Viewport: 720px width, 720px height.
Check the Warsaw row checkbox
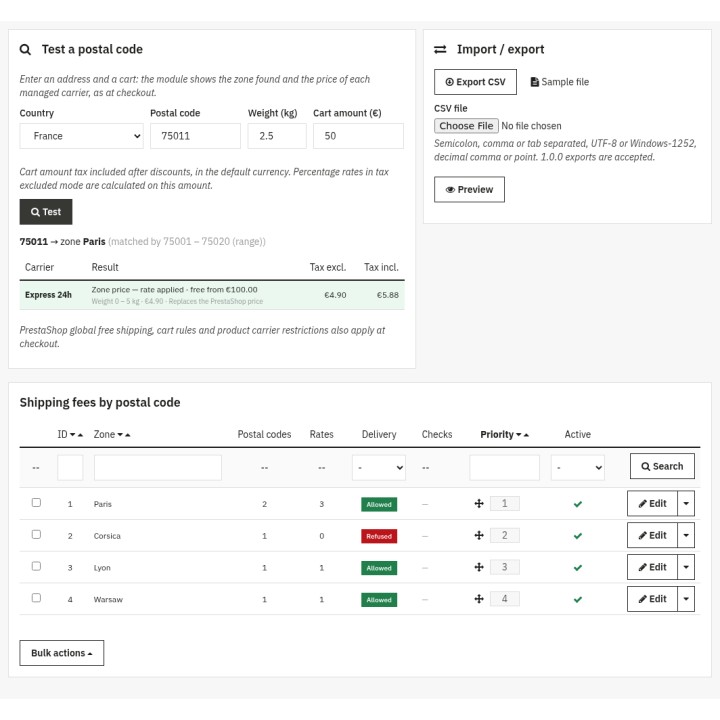click(x=36, y=597)
